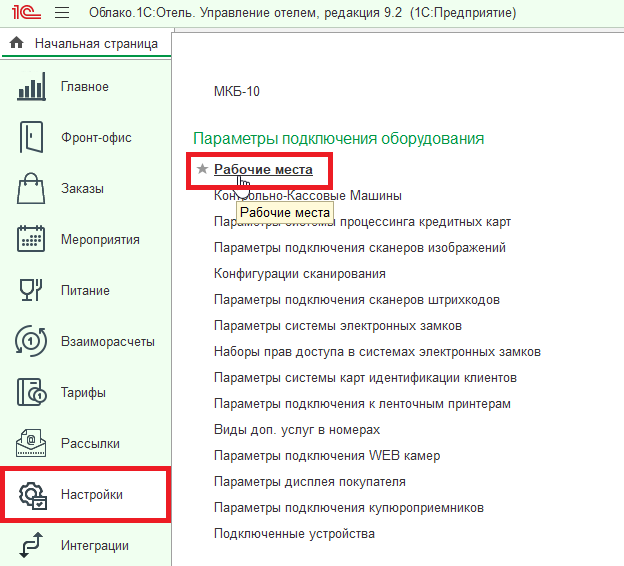Open the Интеграции section
This screenshot has width=624, height=566.
tap(95, 545)
